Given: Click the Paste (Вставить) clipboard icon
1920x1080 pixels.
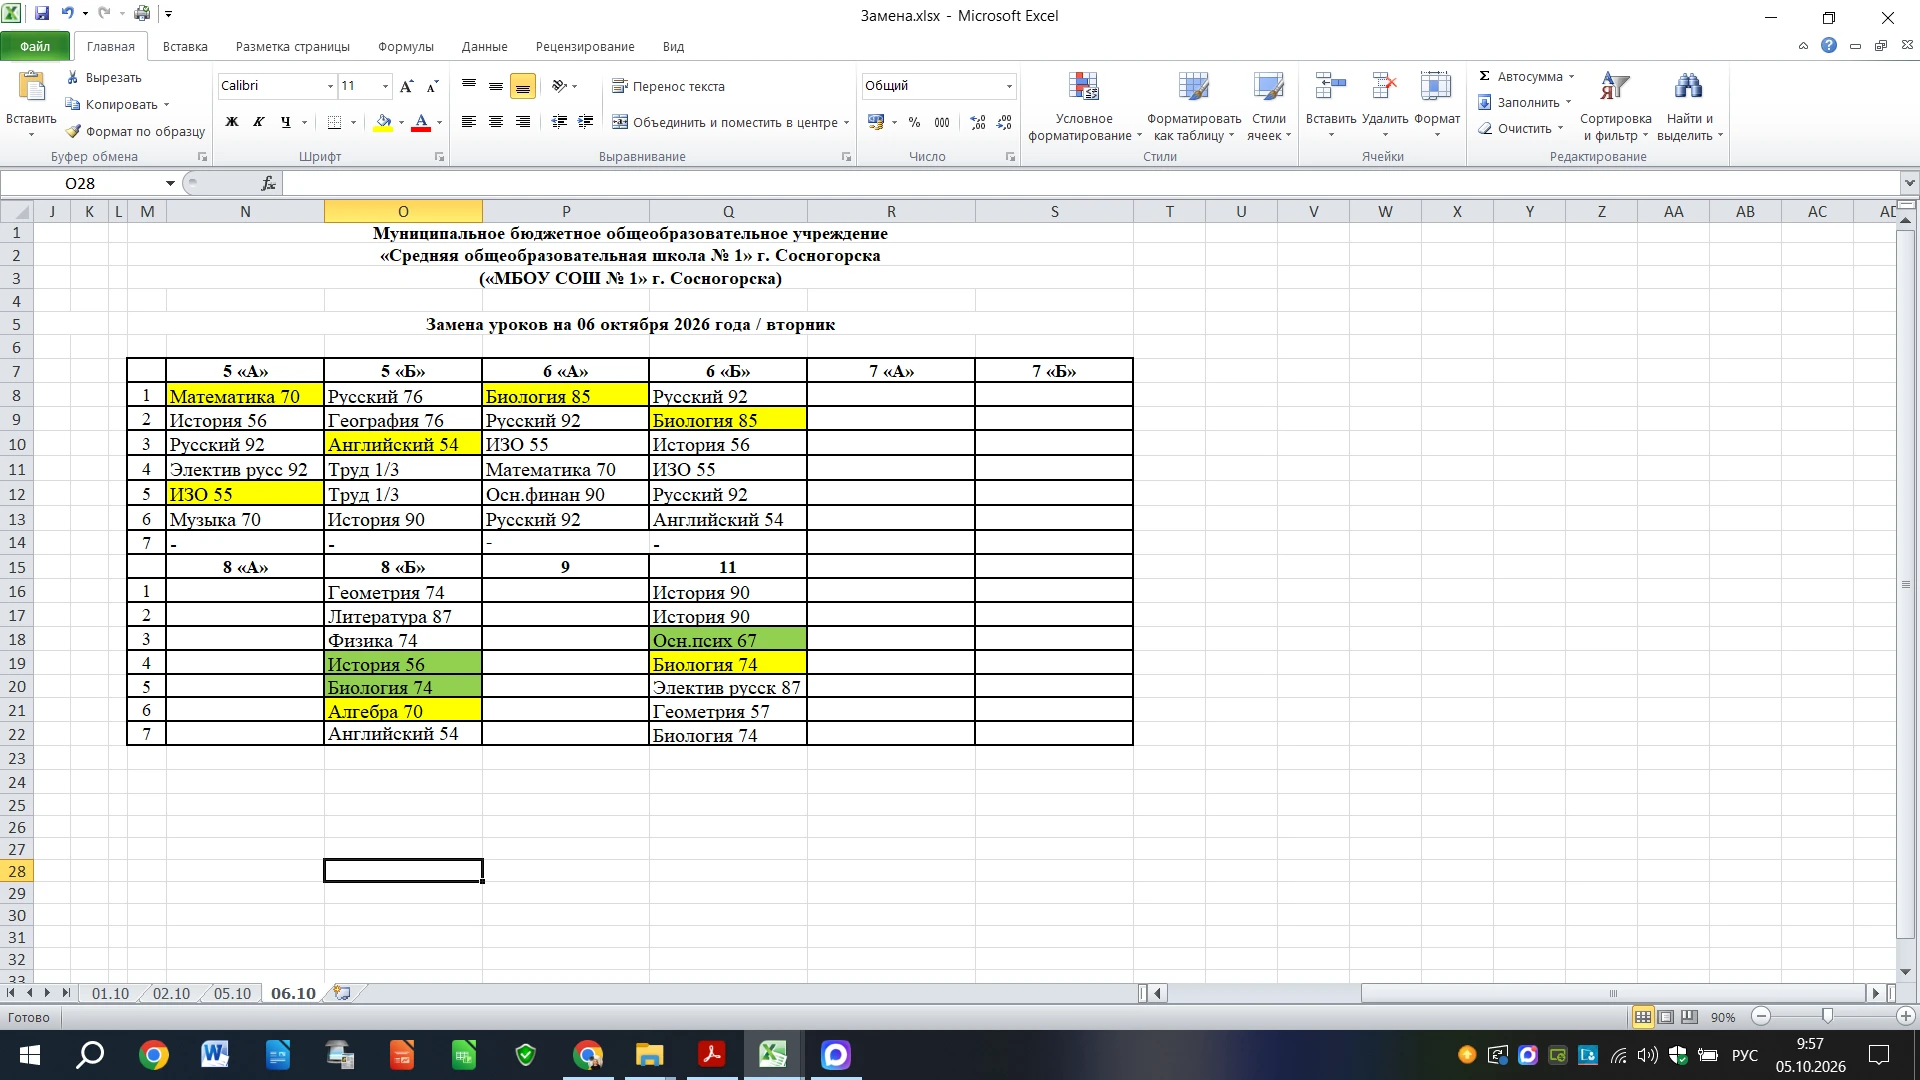Looking at the screenshot, I should (31, 88).
